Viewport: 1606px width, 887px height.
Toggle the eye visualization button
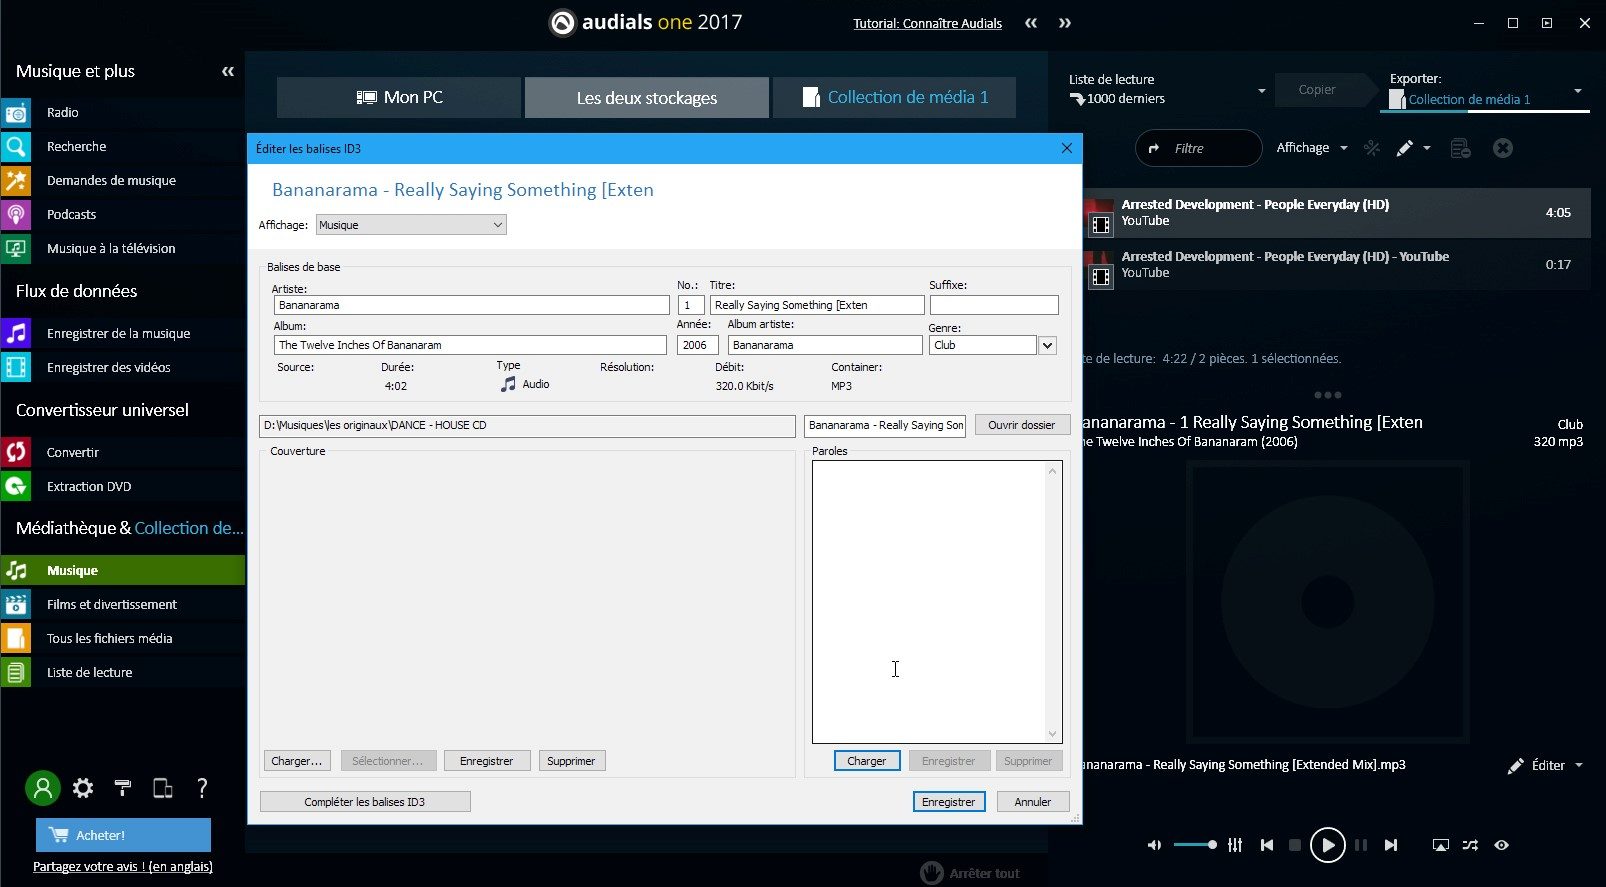point(1501,845)
